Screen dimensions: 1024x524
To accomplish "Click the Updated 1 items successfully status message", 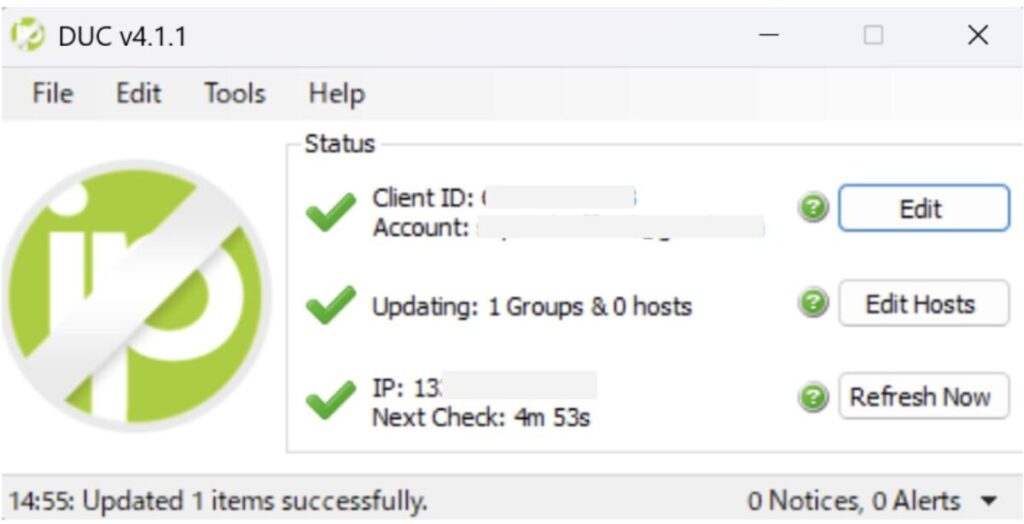I will (218, 500).
